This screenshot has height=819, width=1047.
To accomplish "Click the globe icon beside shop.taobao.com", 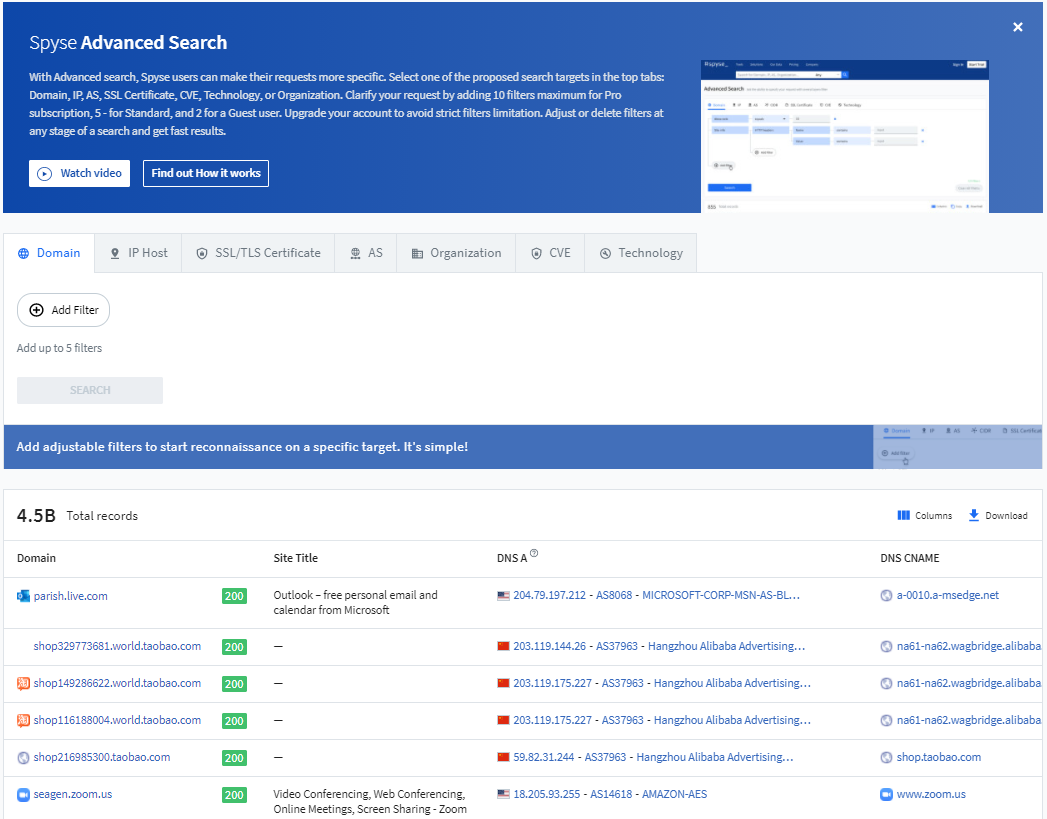I will (886, 757).
